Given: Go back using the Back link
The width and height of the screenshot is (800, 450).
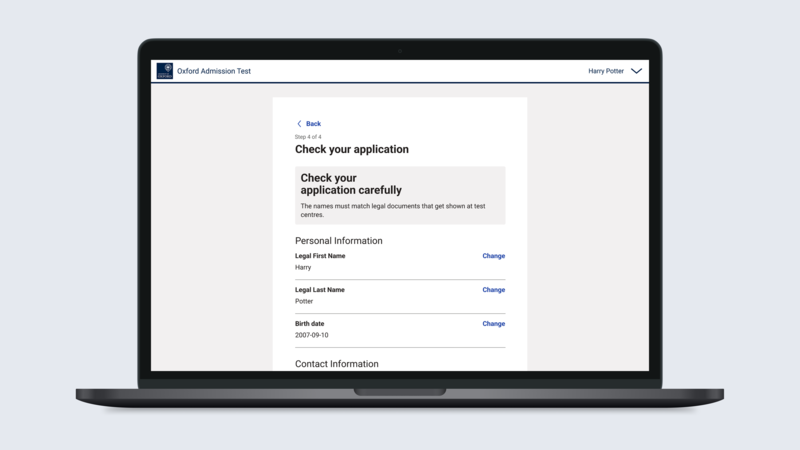Looking at the screenshot, I should (313, 124).
